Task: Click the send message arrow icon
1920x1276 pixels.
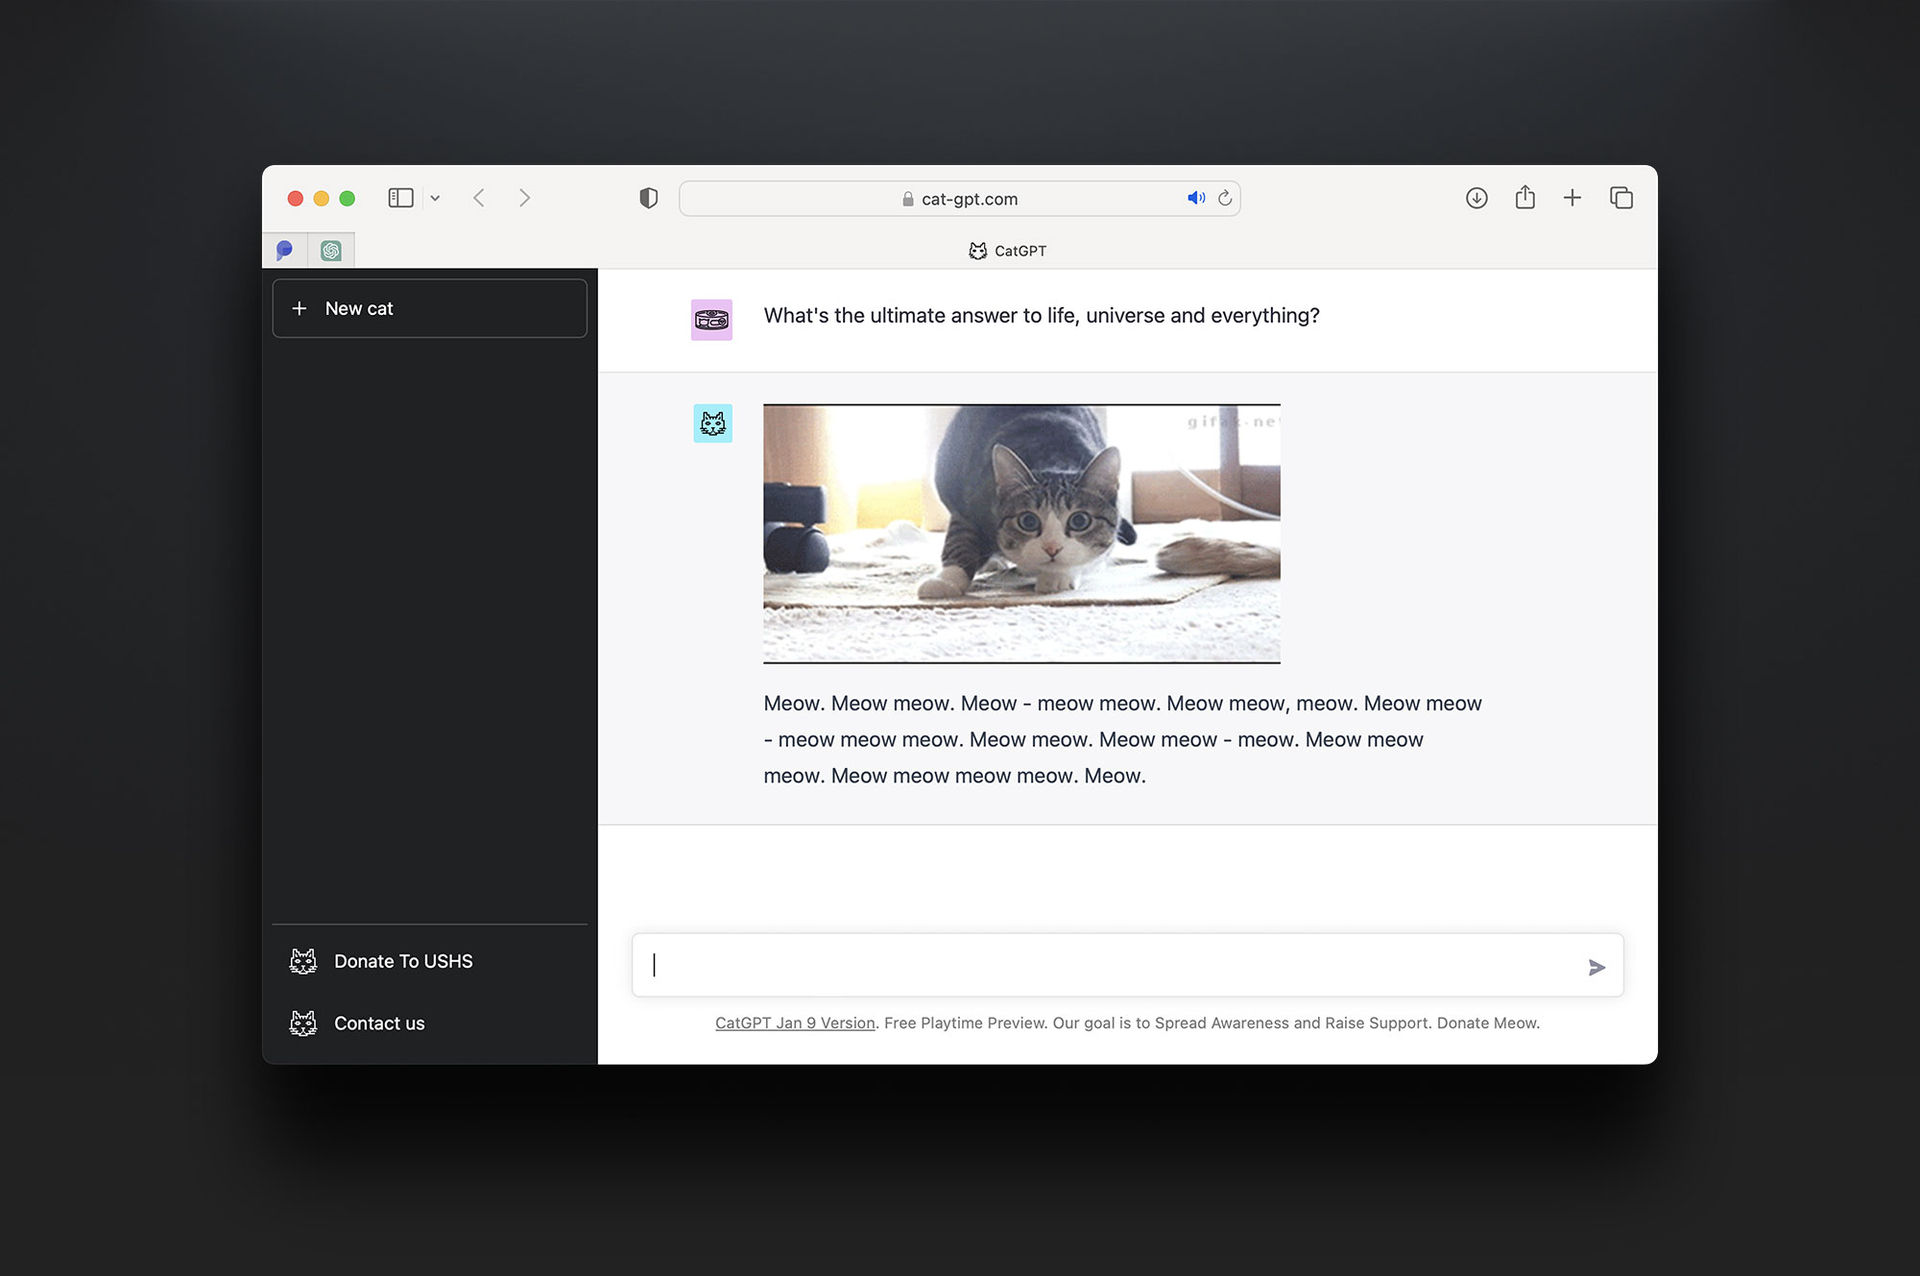Action: click(x=1596, y=967)
